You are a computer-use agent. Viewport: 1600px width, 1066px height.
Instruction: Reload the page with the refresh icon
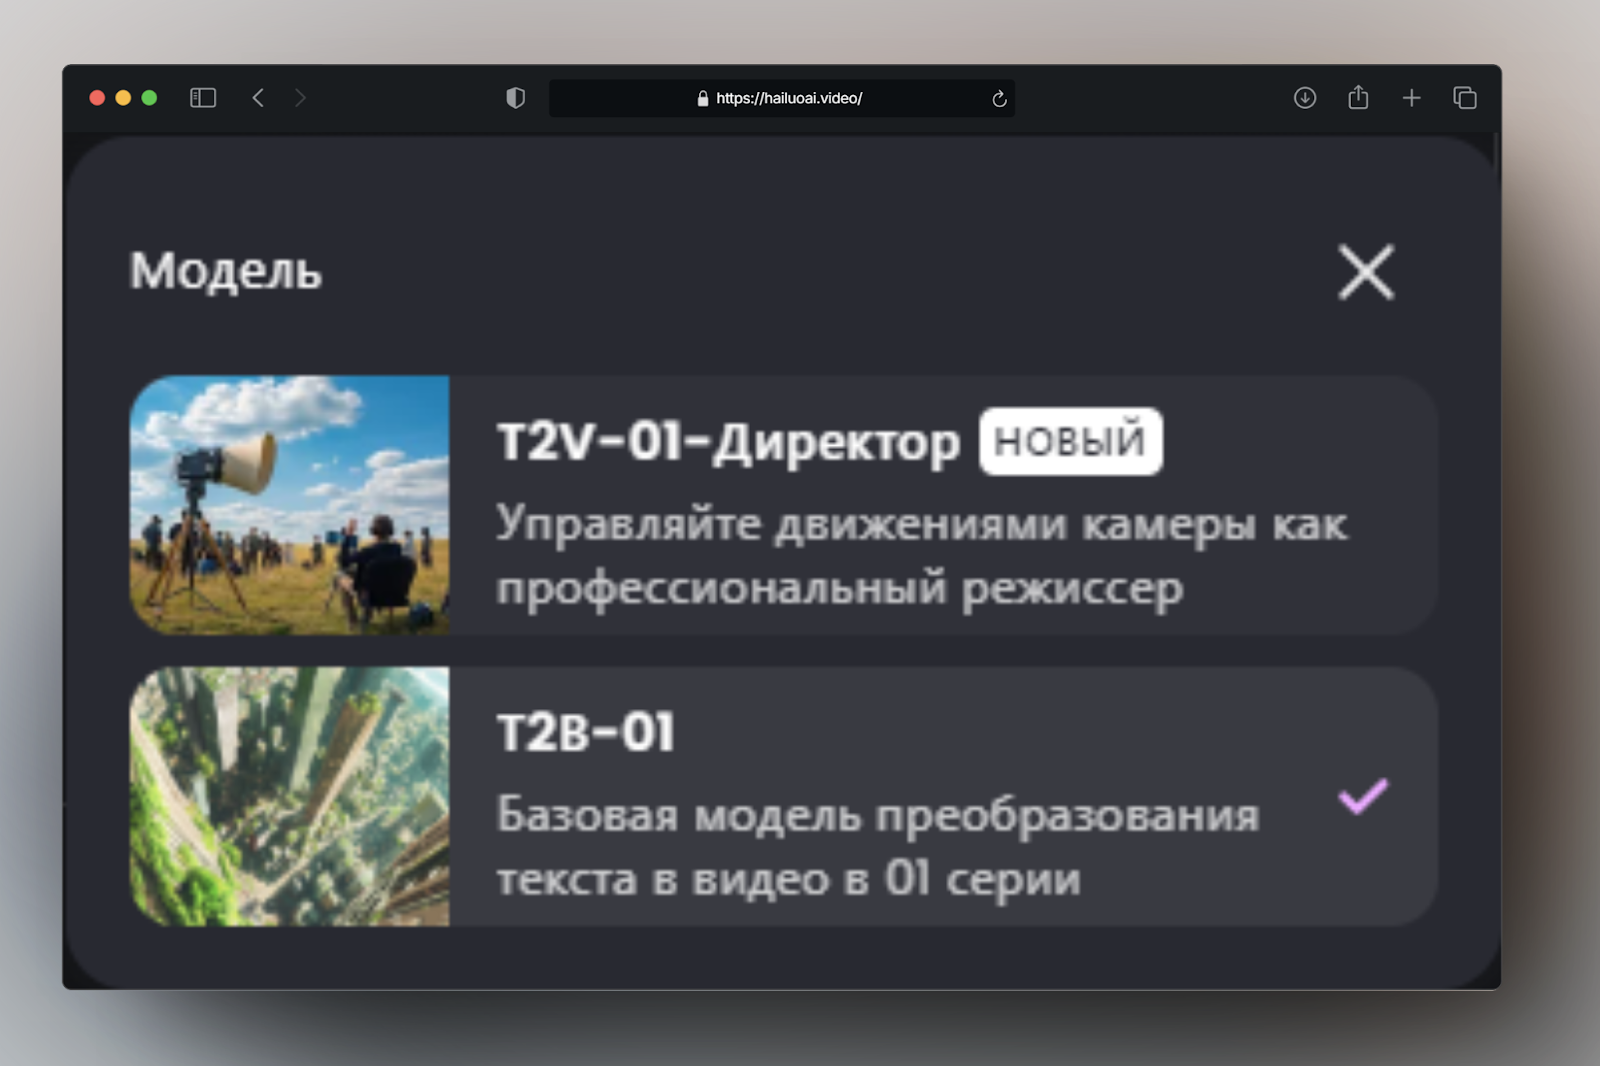click(x=998, y=98)
